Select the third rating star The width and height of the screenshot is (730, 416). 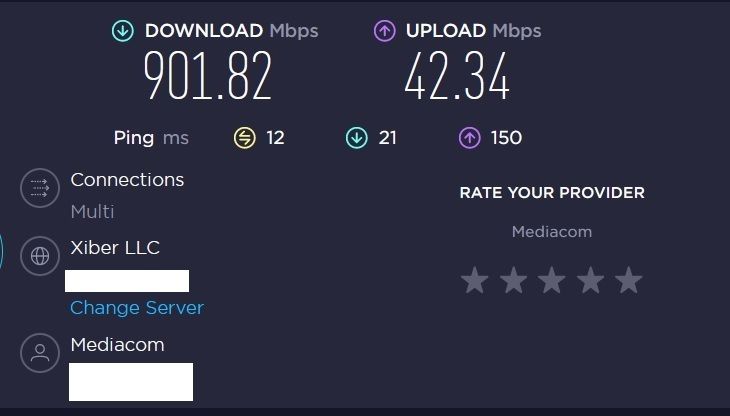[552, 280]
